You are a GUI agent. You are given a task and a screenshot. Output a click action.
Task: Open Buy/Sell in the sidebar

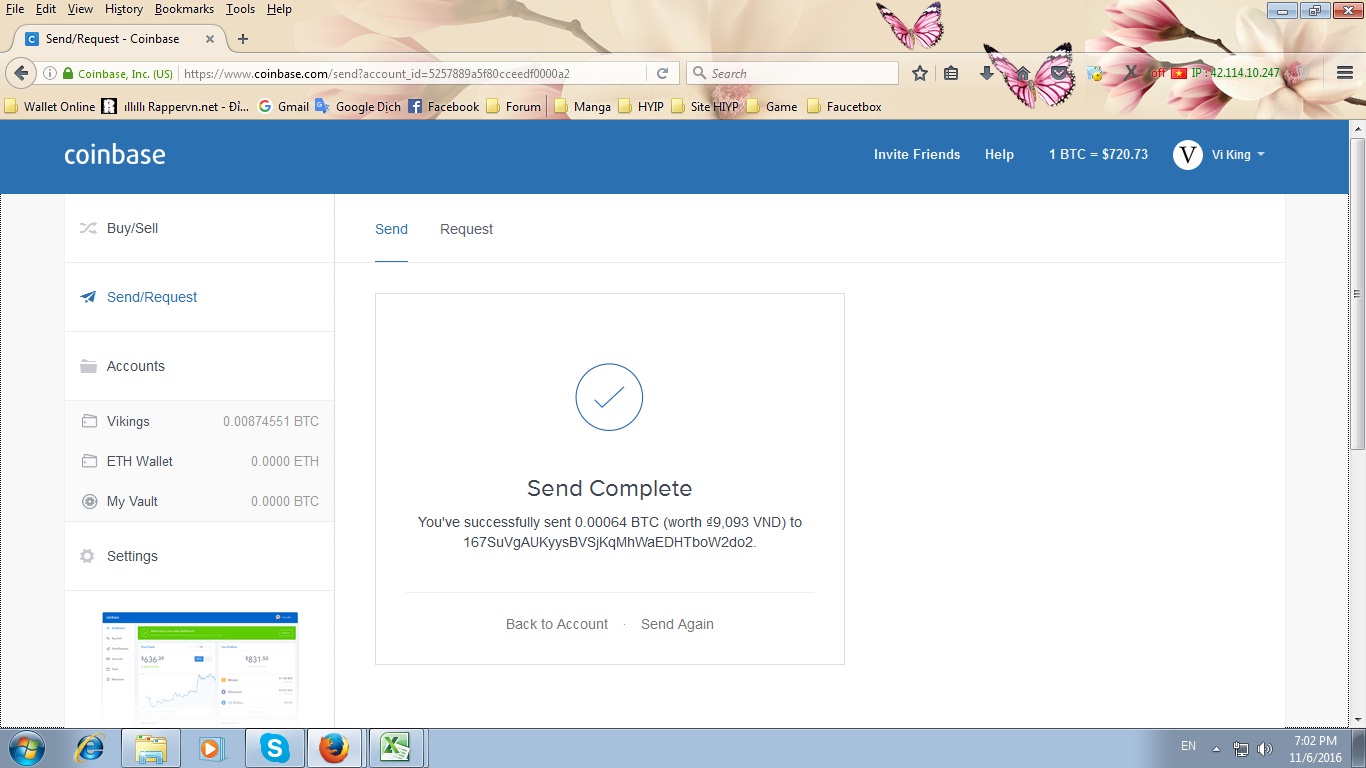[200, 228]
